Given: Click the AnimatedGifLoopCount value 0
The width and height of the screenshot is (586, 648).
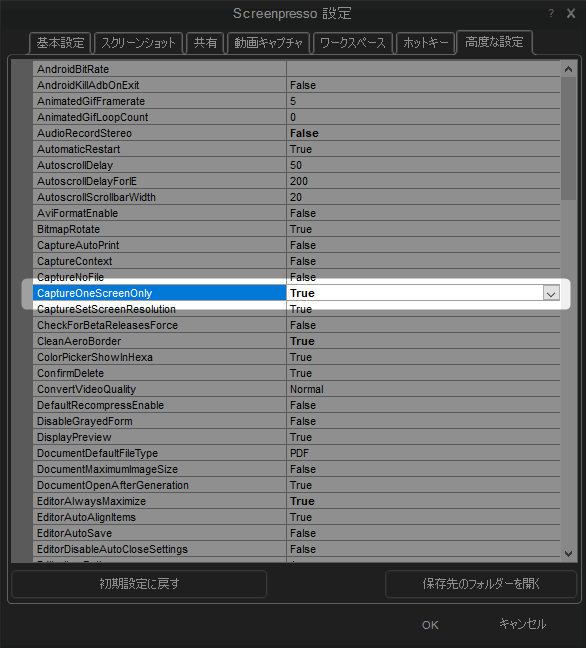Looking at the screenshot, I should (423, 117).
